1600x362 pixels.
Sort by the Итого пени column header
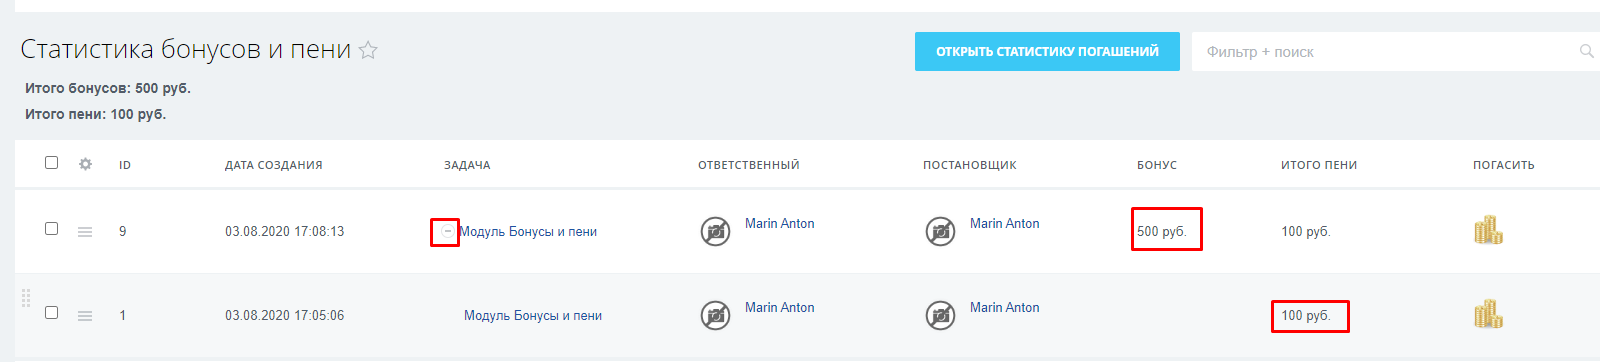point(1319,165)
